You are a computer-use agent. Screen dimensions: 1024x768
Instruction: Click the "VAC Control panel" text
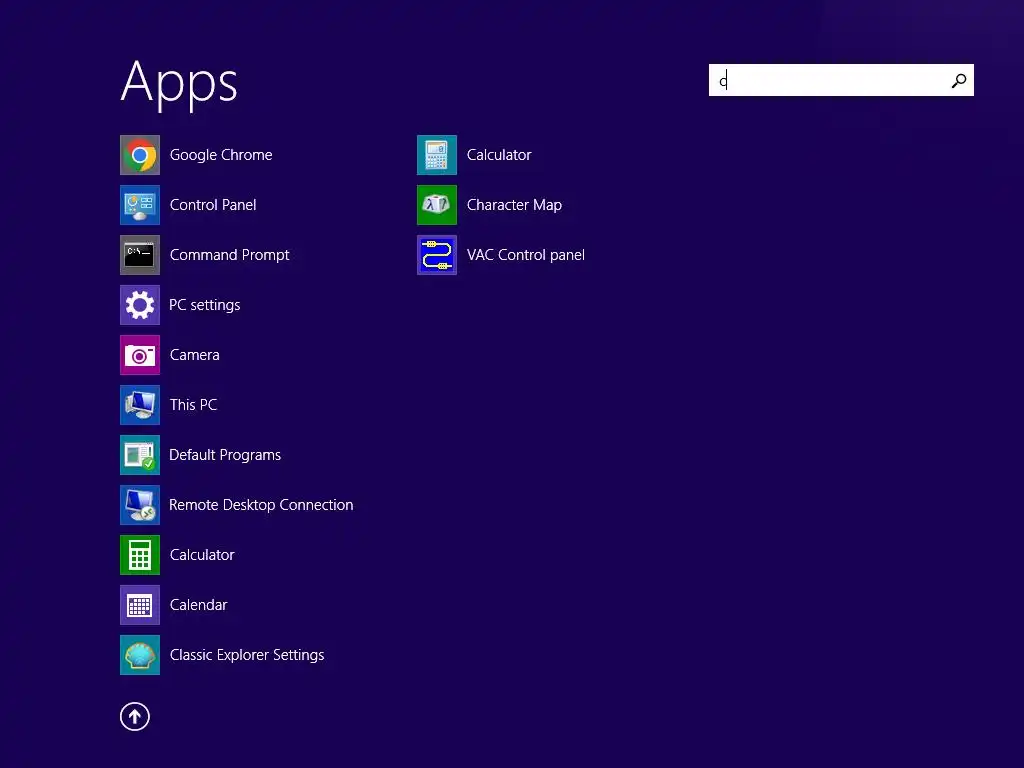pos(526,255)
